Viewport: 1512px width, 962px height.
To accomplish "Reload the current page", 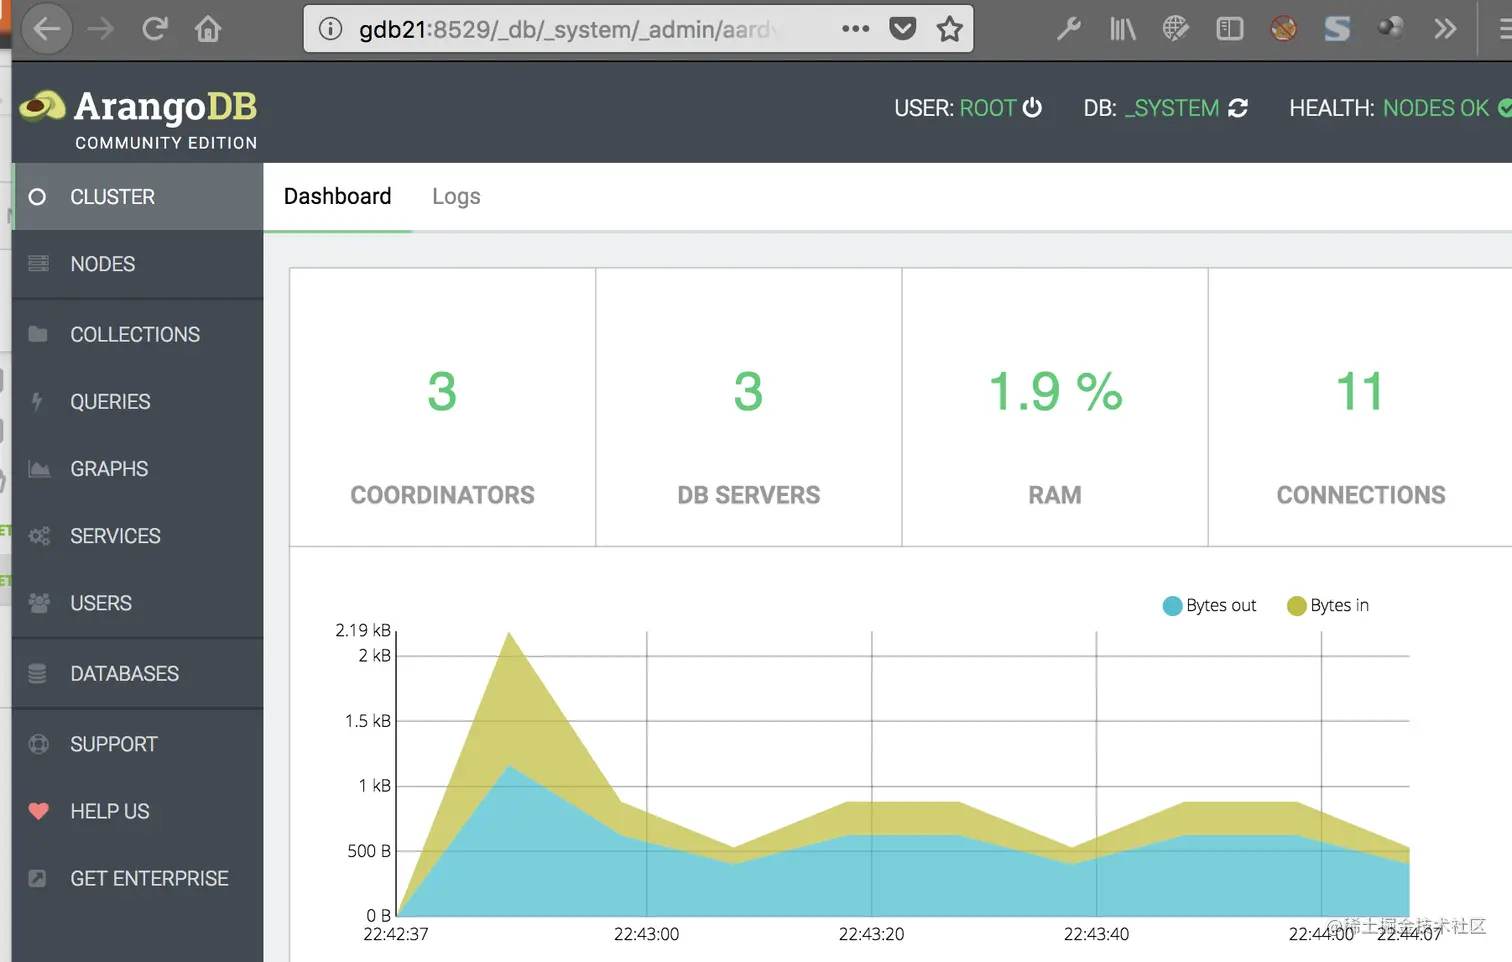I will tap(154, 29).
